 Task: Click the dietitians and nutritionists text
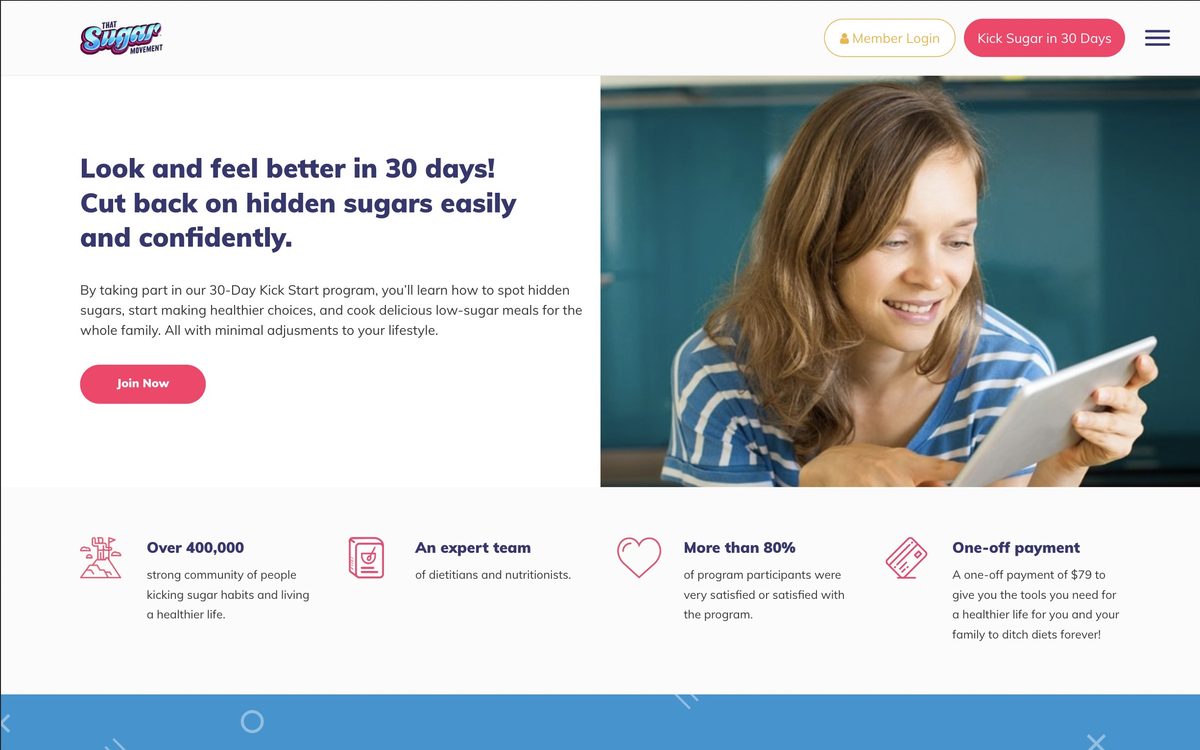coord(493,575)
